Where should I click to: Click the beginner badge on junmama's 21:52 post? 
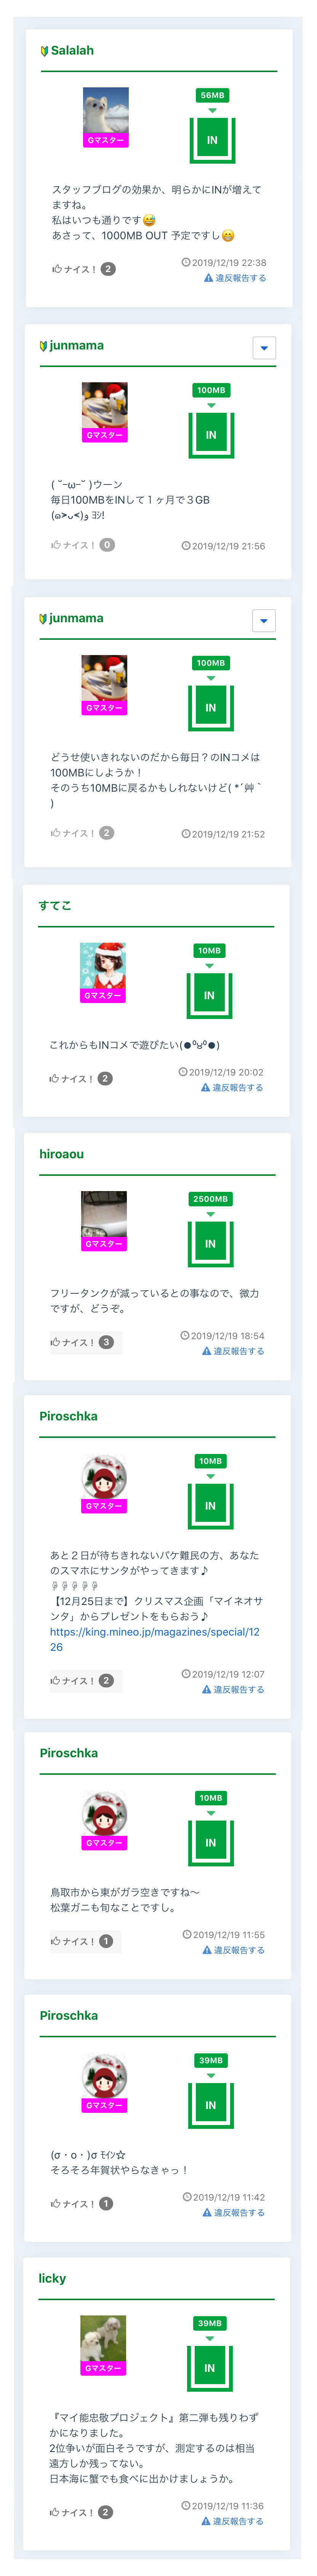click(x=43, y=619)
